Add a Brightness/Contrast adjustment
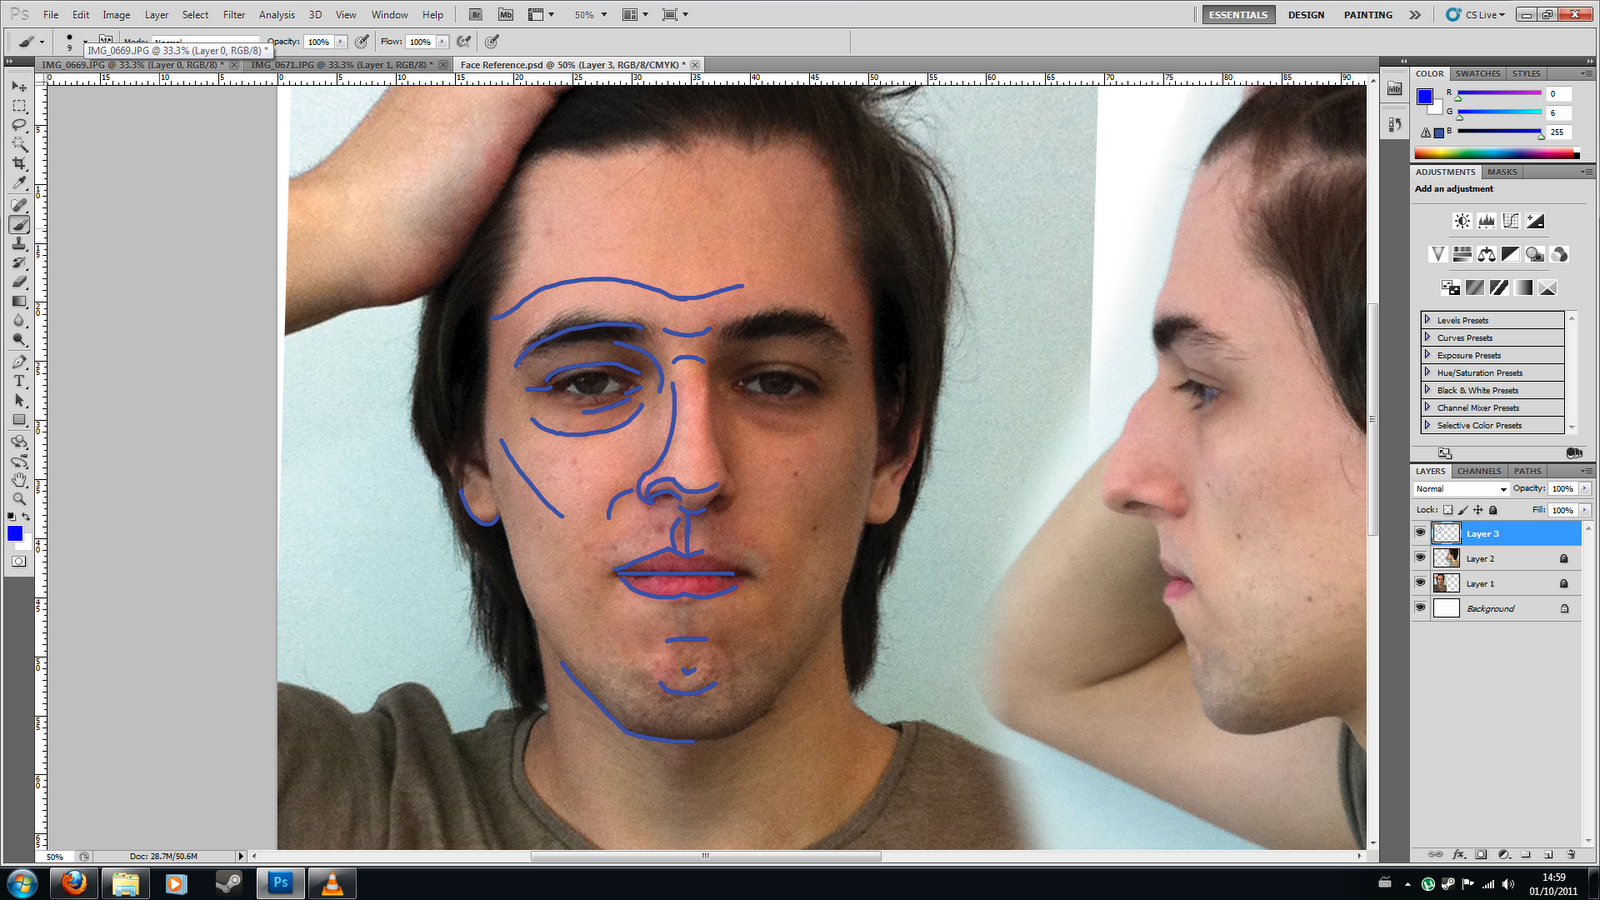Screen dimensions: 1600x900 coord(1461,221)
